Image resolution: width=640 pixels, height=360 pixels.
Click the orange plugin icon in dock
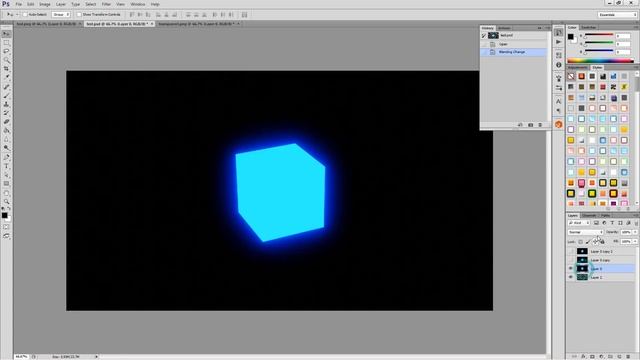(x=558, y=124)
